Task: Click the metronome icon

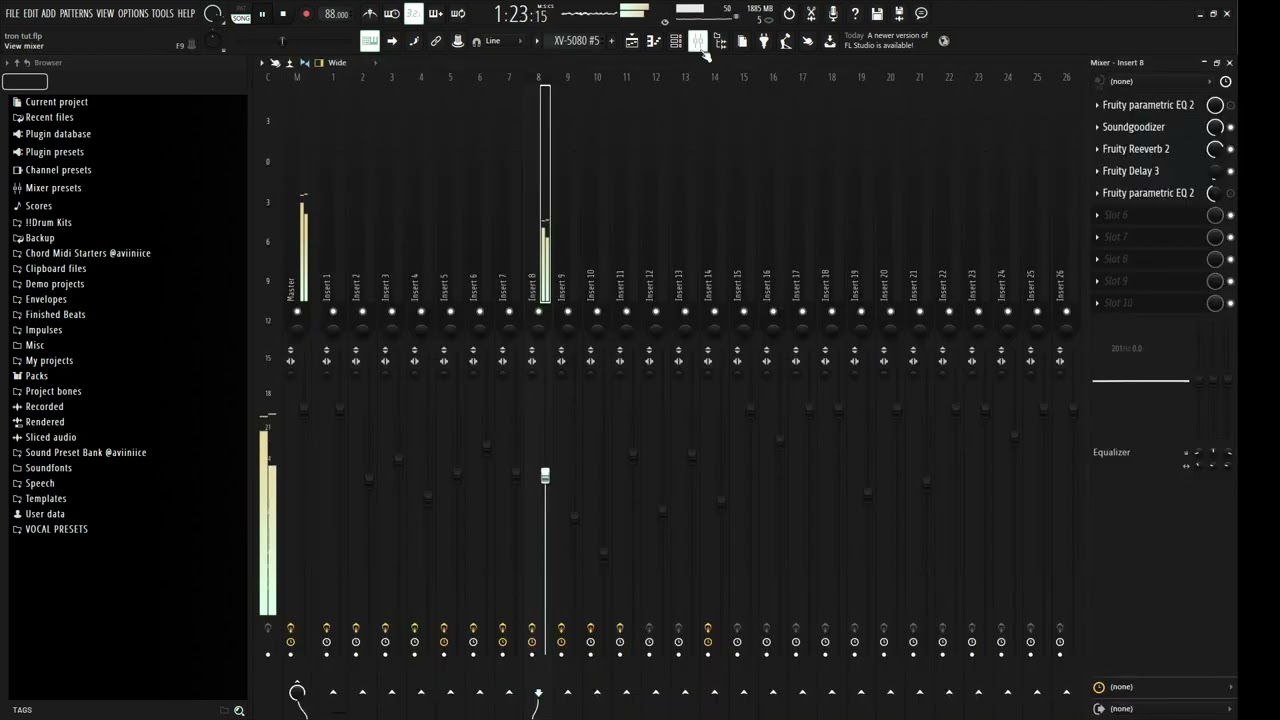Action: [370, 14]
